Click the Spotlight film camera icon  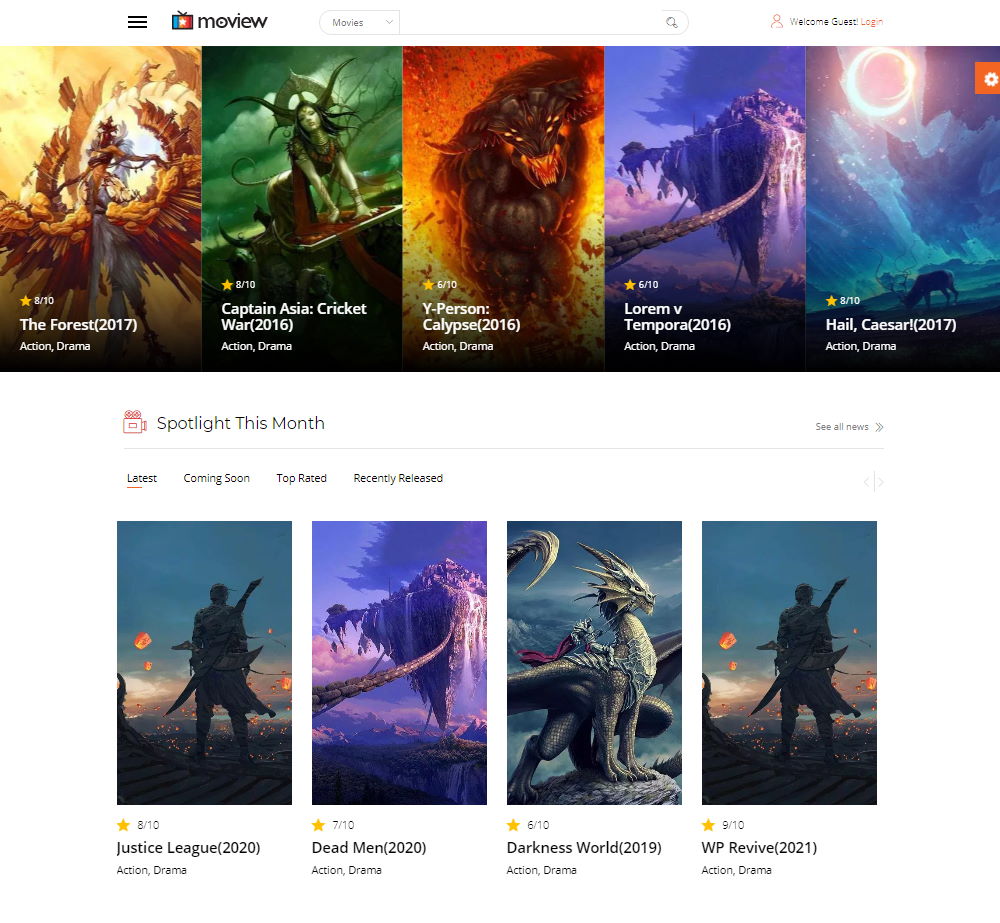135,422
